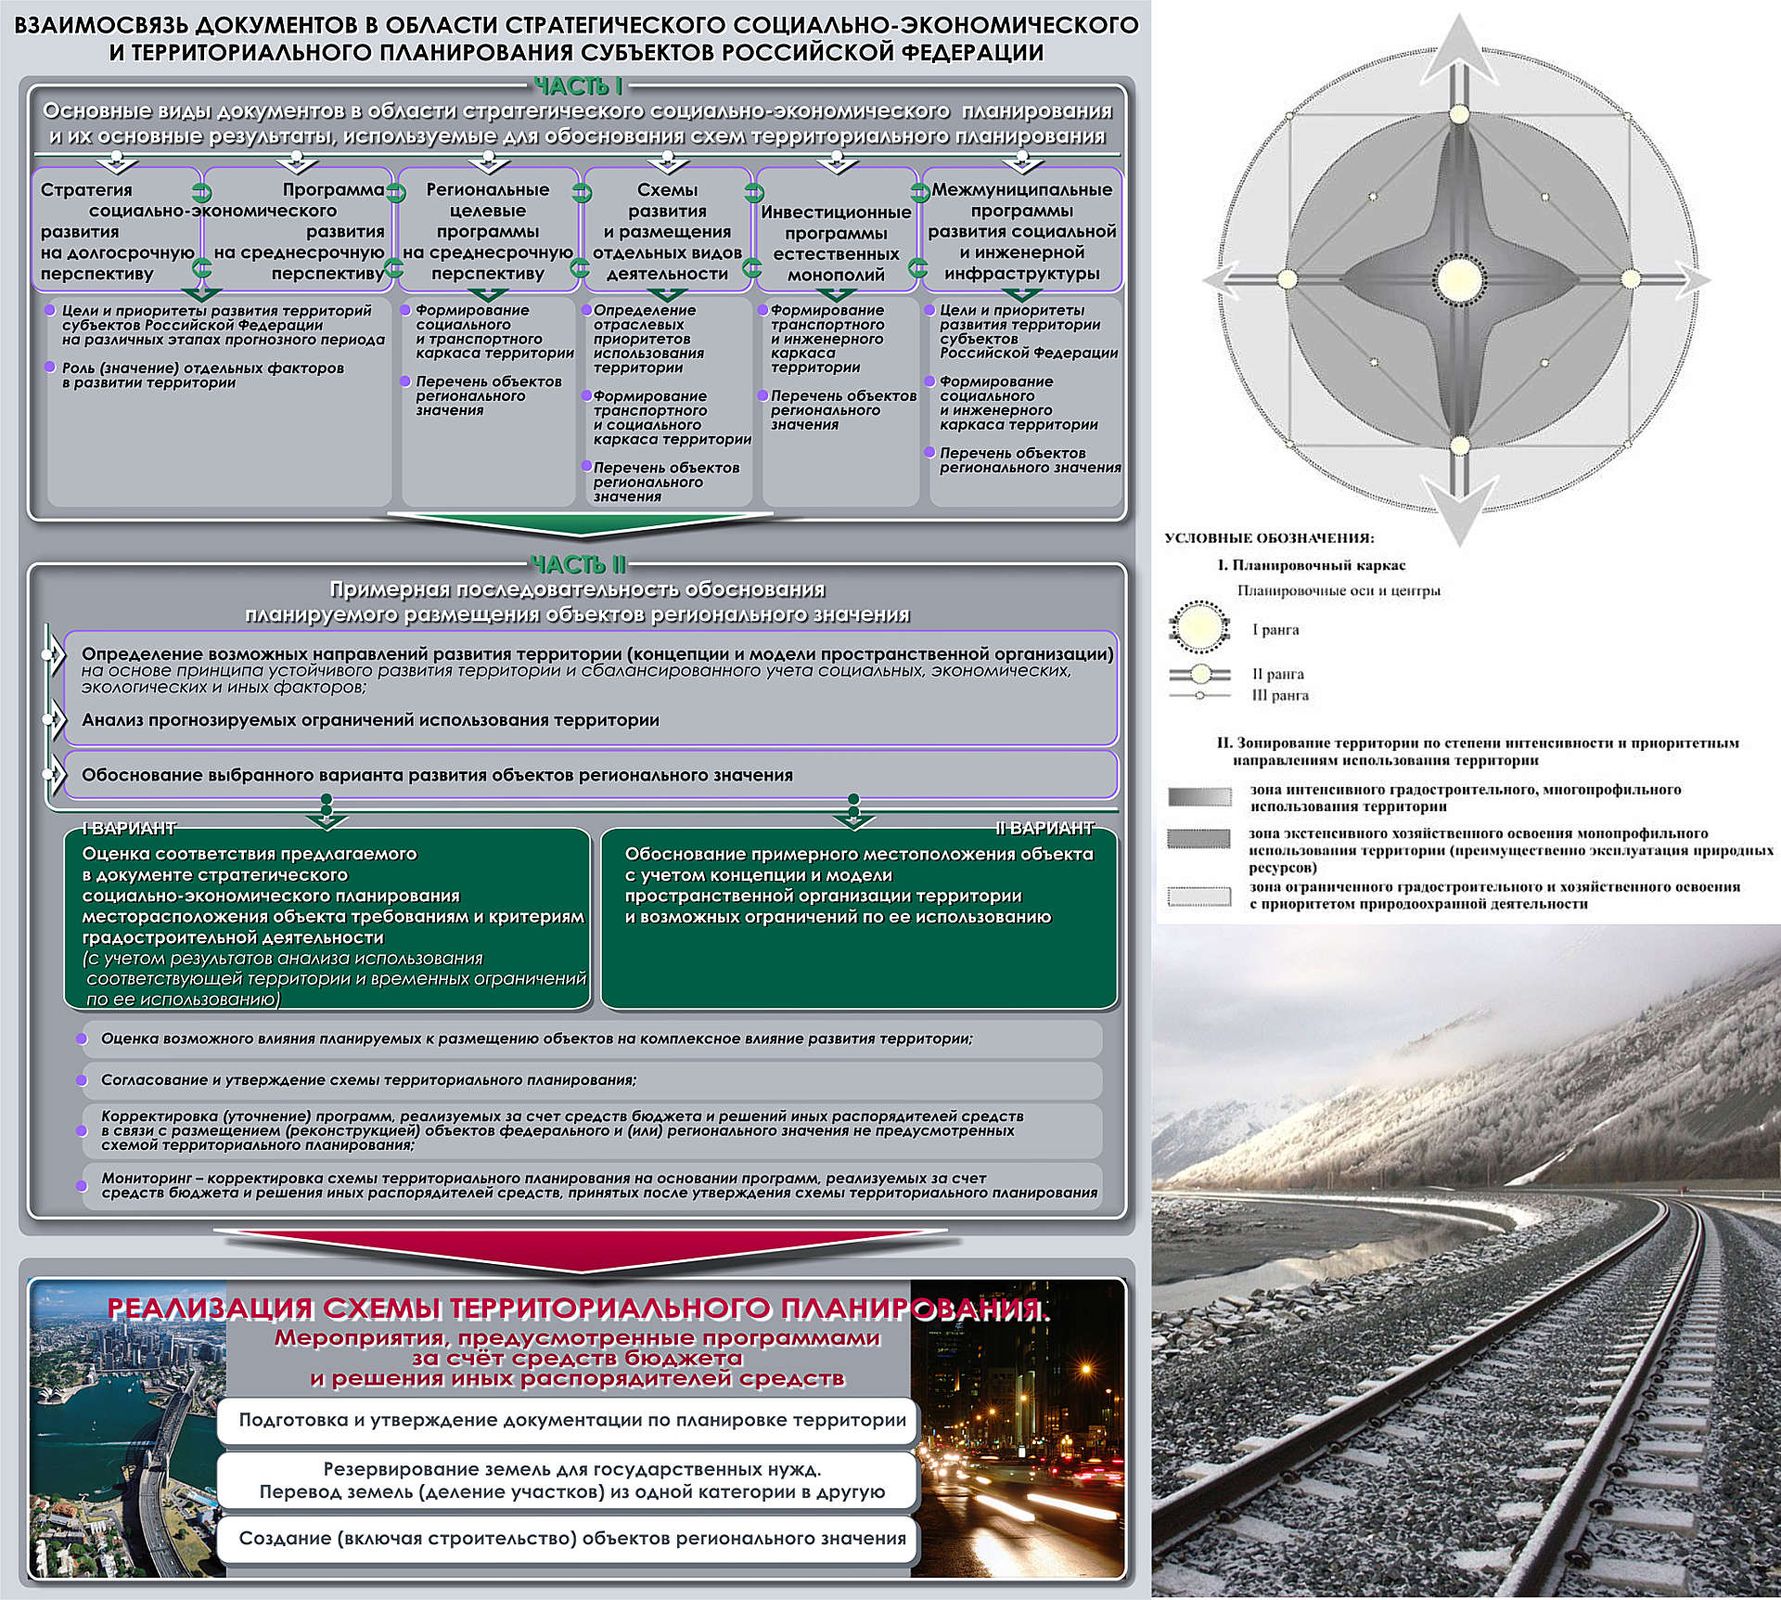Click the central rank I planning center in diagram
This screenshot has width=1781, height=1600.
click(x=1458, y=279)
